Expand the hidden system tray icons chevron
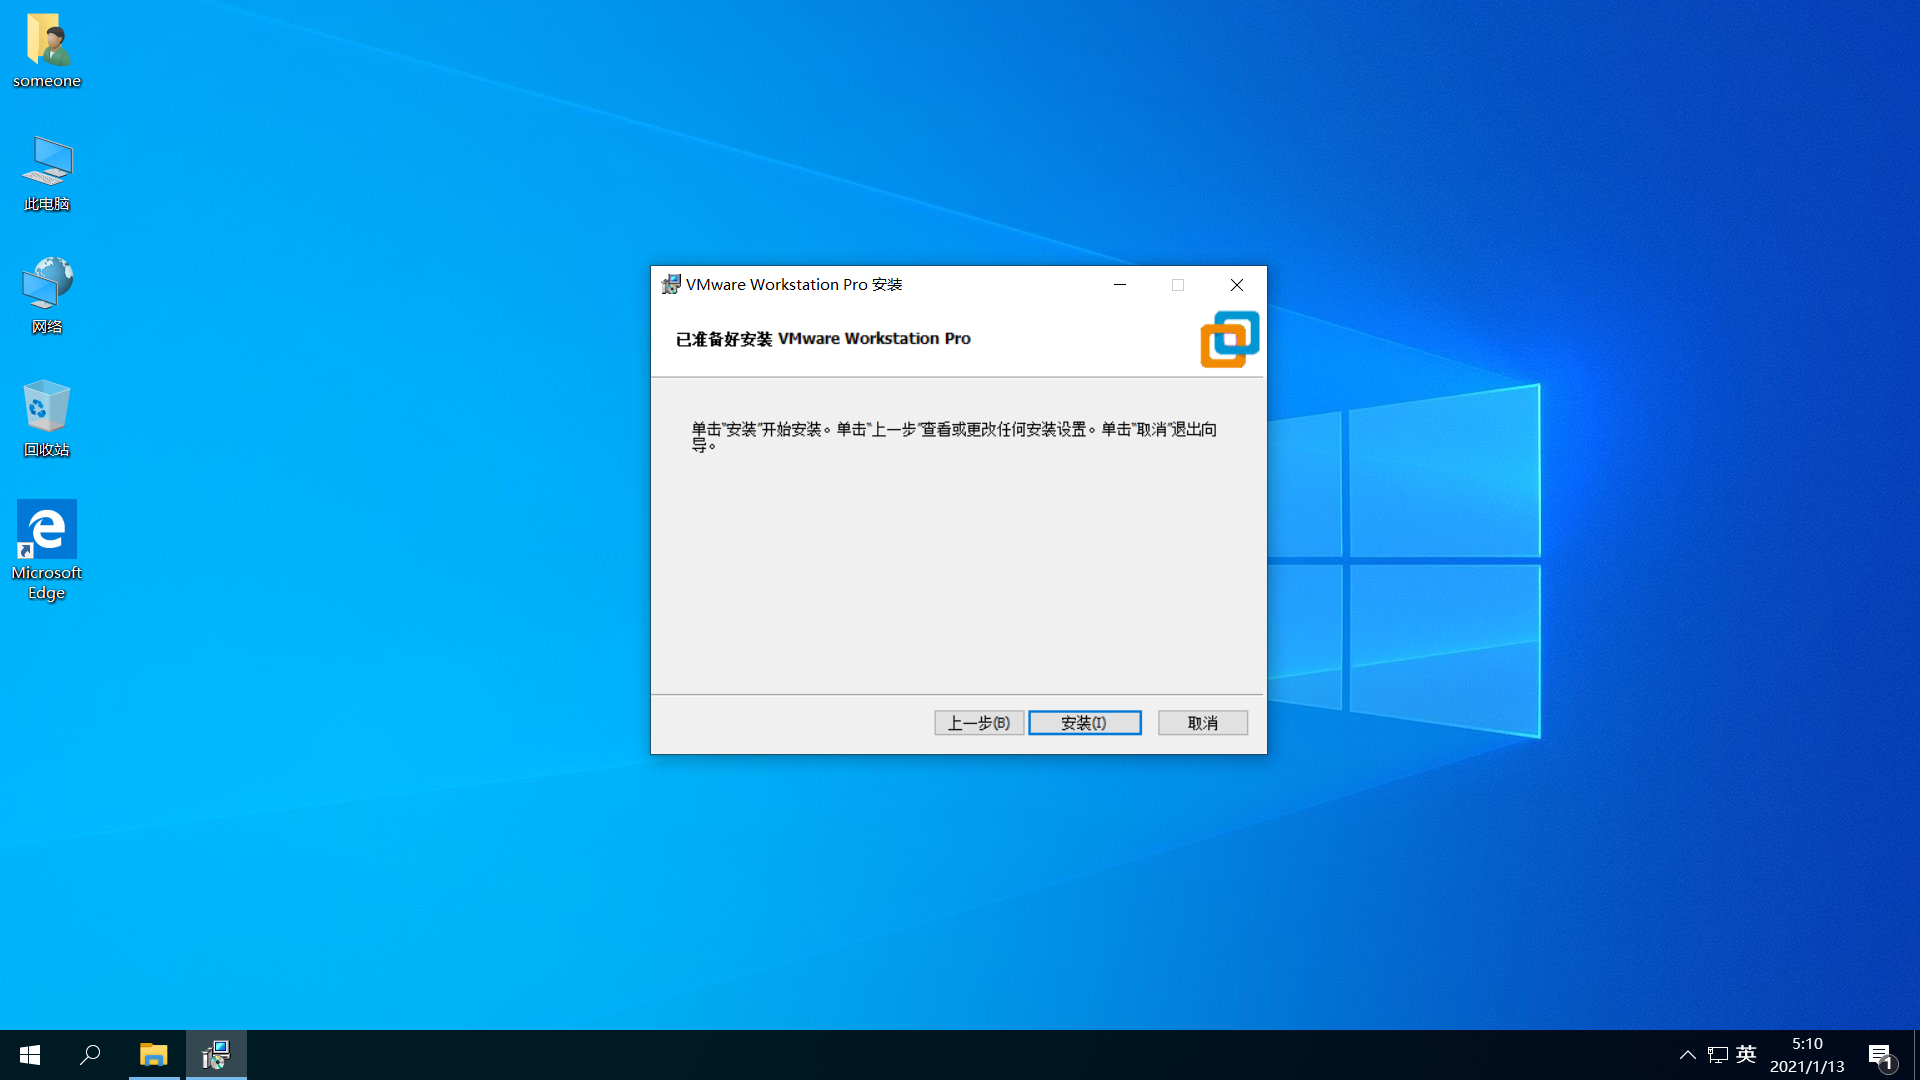The image size is (1920, 1080). (1687, 1055)
